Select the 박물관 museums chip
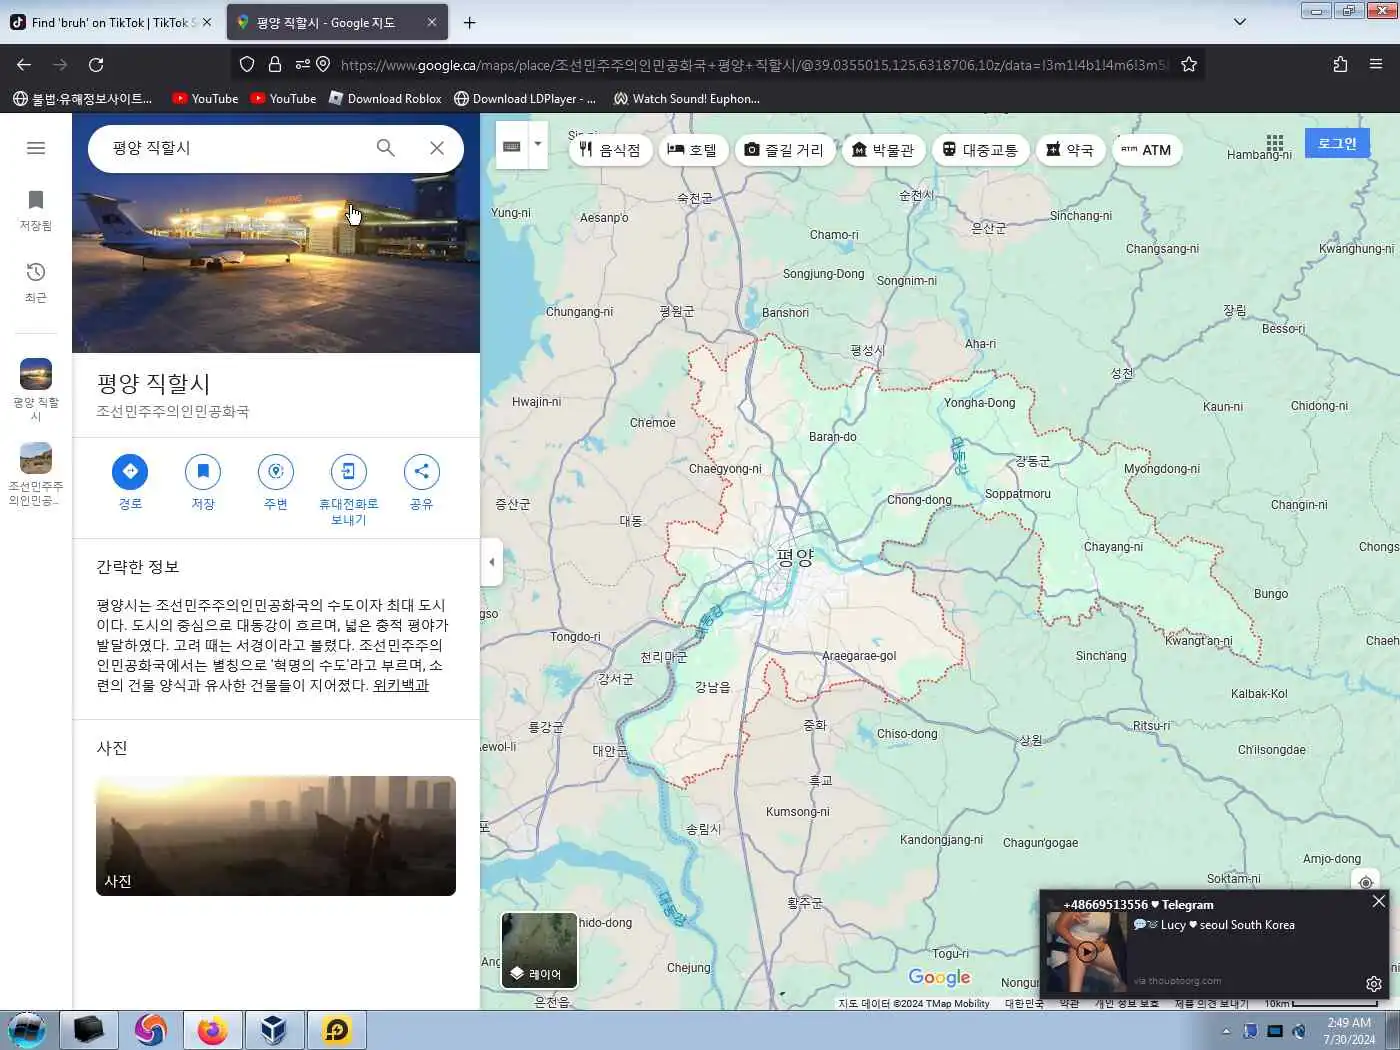 (883, 150)
